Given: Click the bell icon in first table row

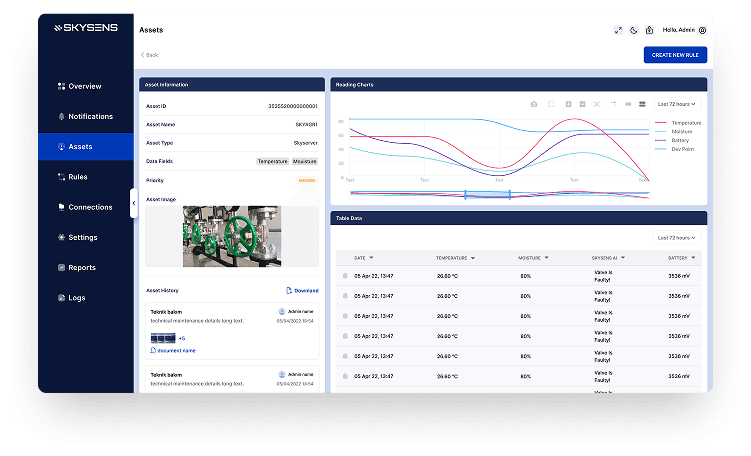Looking at the screenshot, I should 345,276.
